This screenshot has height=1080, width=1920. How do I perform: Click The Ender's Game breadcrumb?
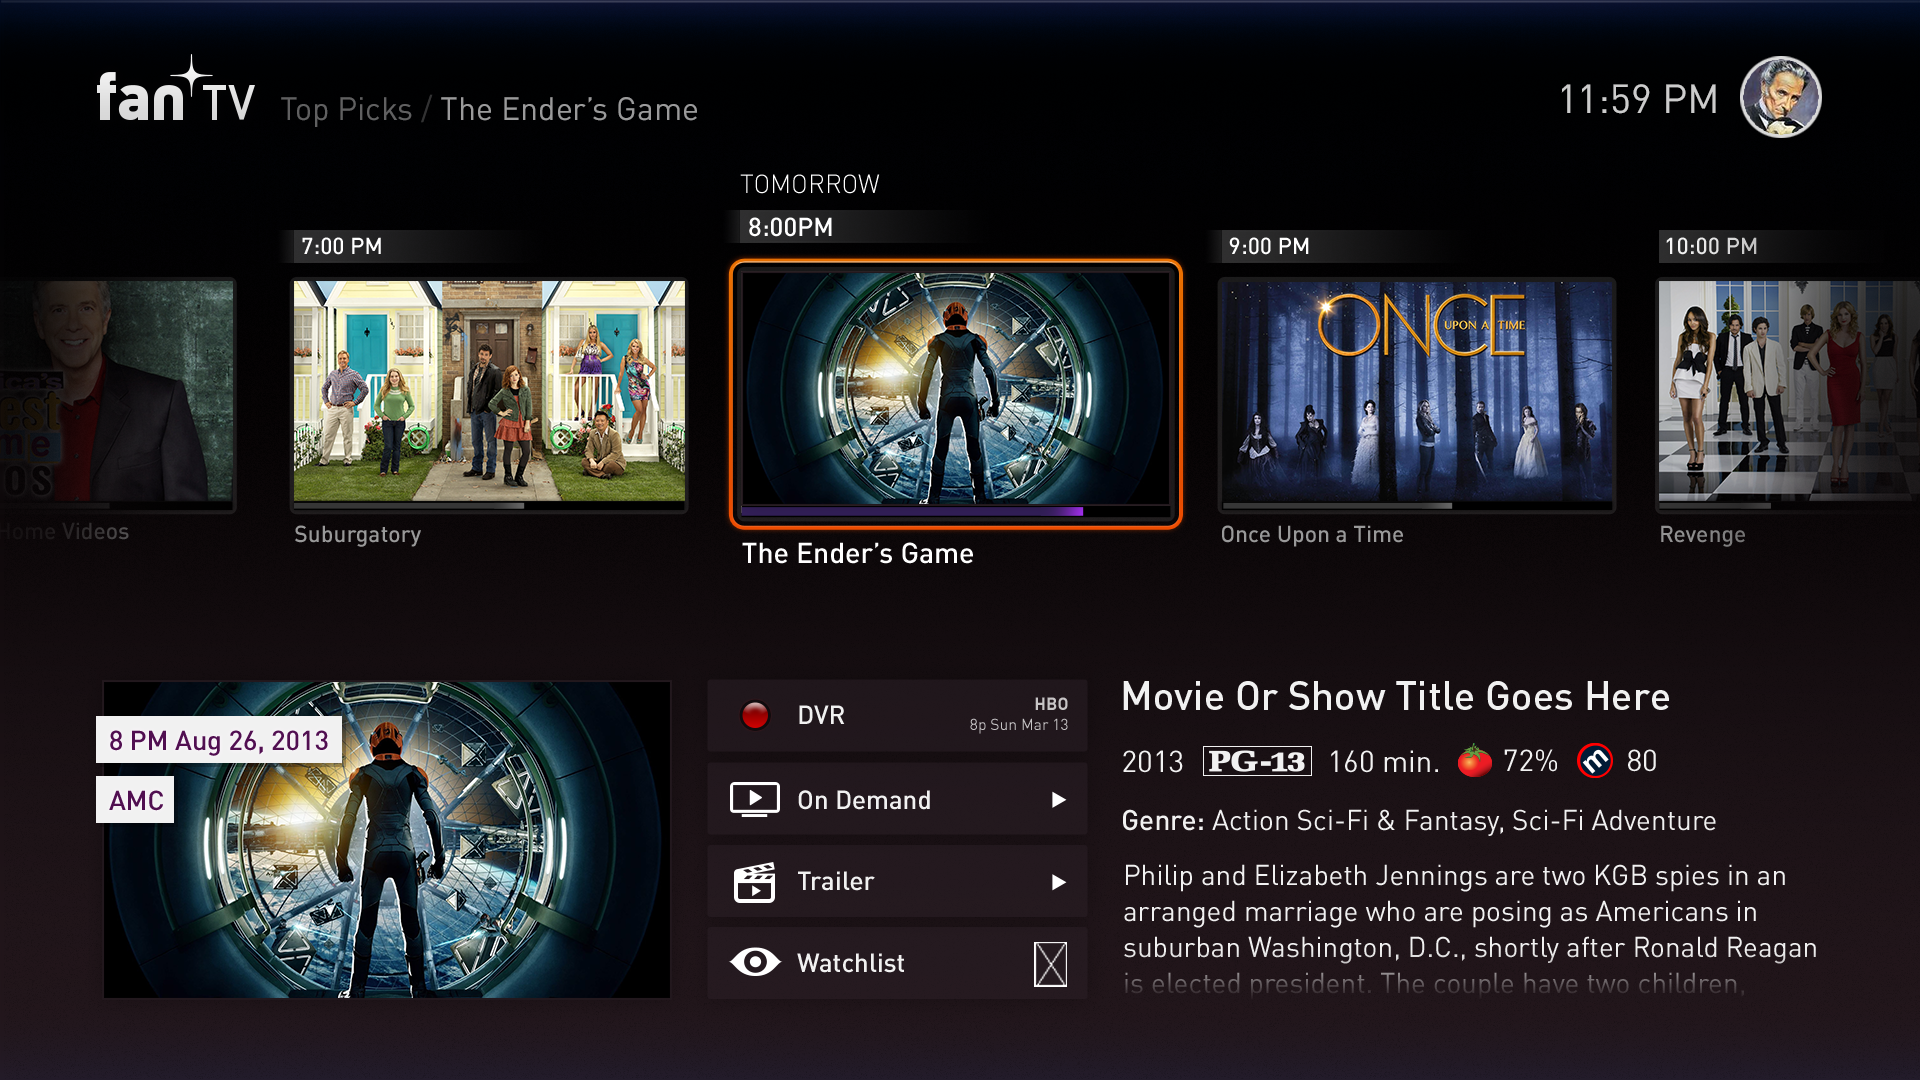569,109
